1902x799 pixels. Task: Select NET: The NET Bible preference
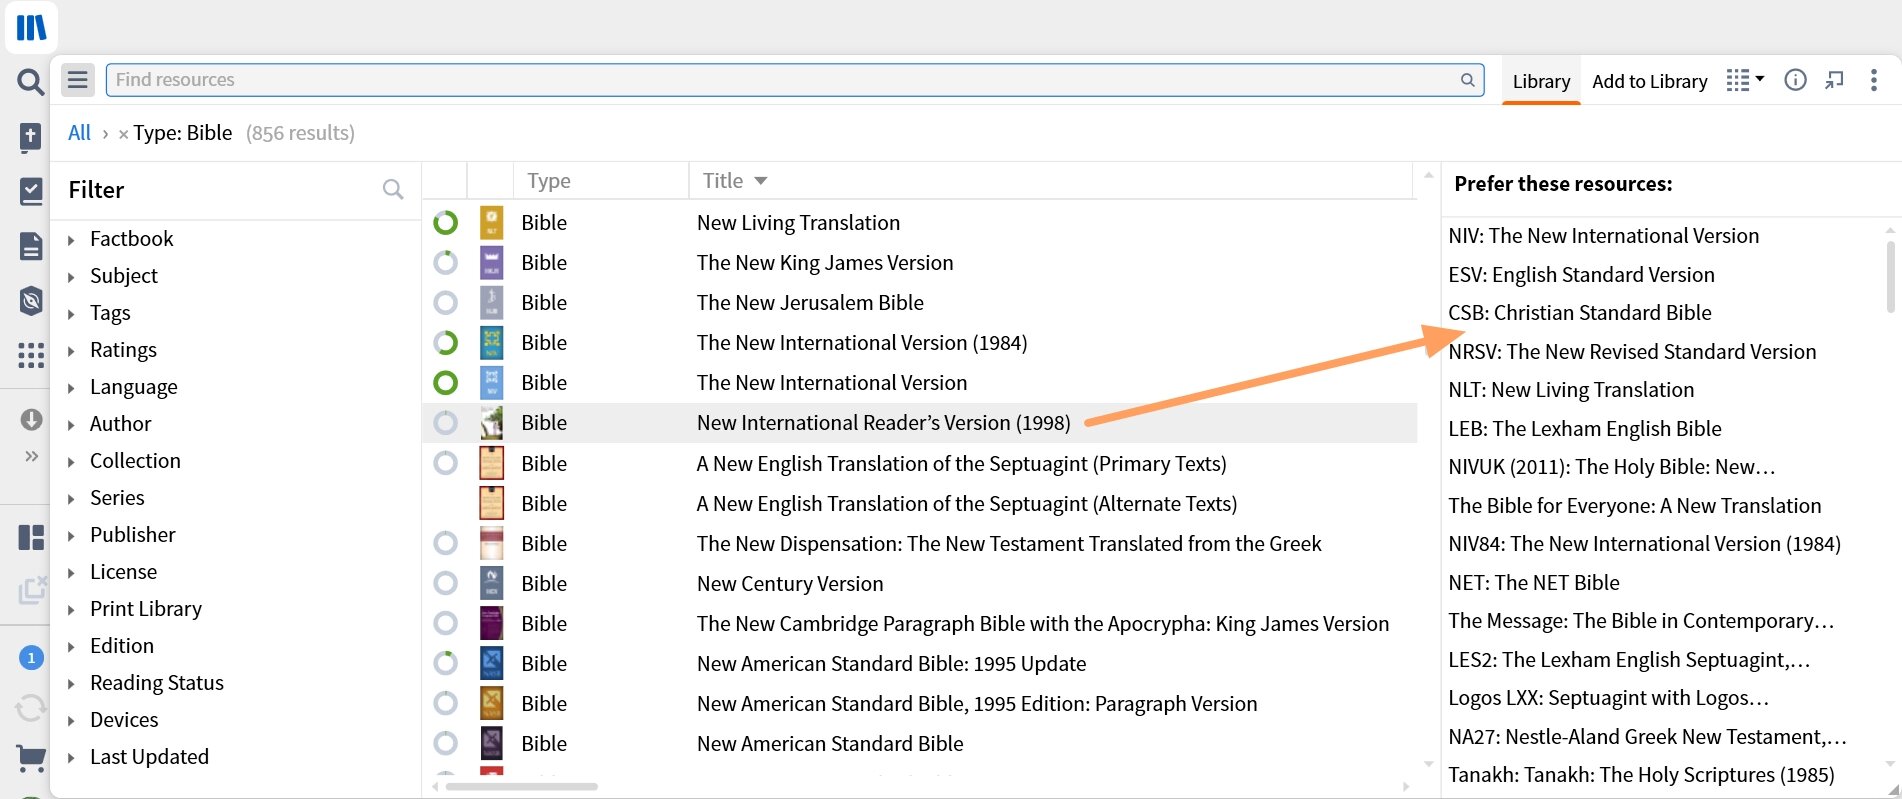[x=1533, y=583]
